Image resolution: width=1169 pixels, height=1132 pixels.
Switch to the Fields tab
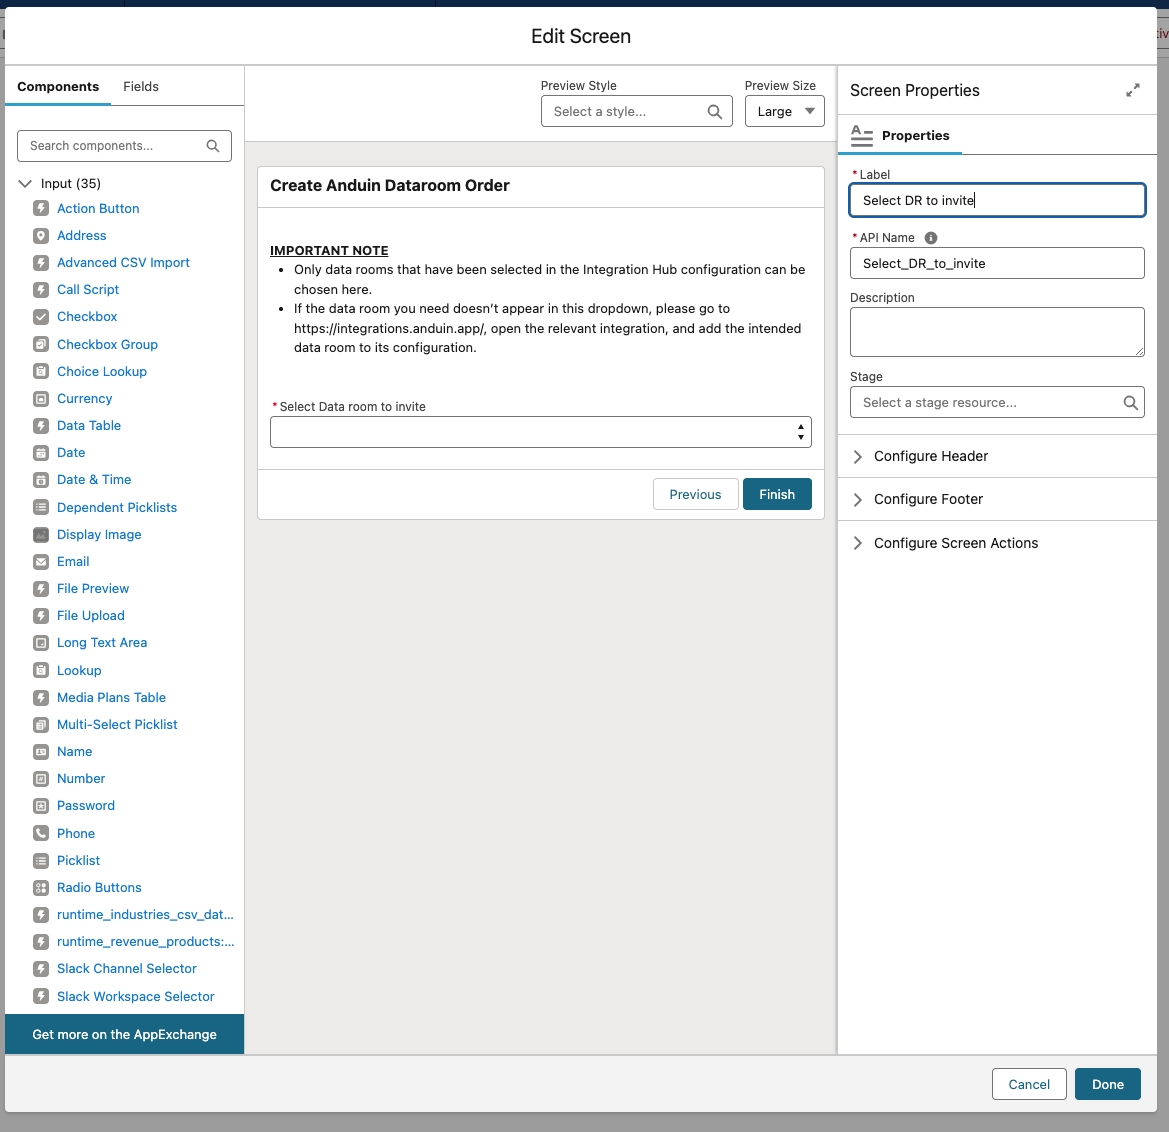(x=141, y=87)
